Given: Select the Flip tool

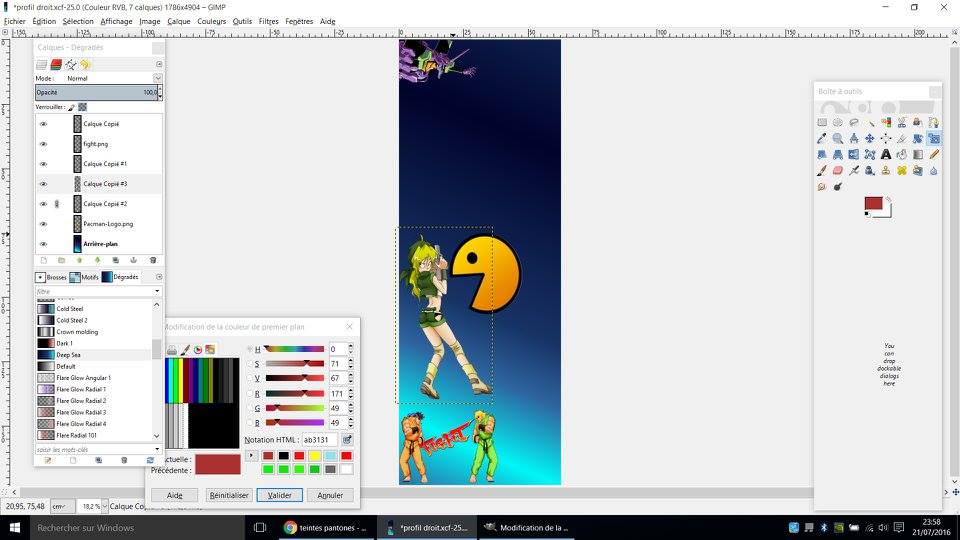Looking at the screenshot, I should (853, 154).
